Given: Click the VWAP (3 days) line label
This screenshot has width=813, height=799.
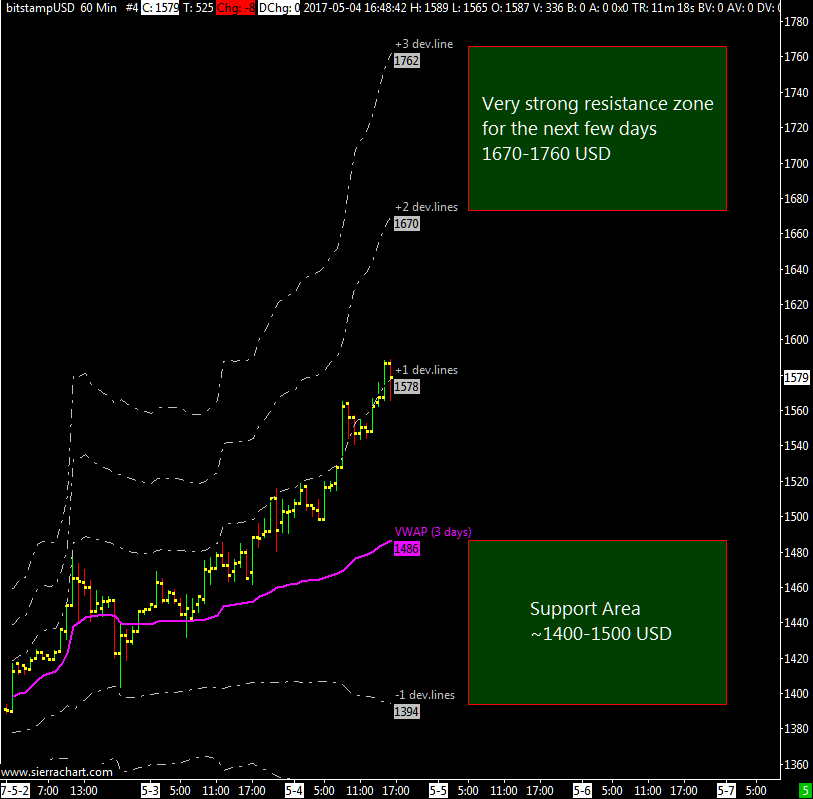Looking at the screenshot, I should point(433,532).
